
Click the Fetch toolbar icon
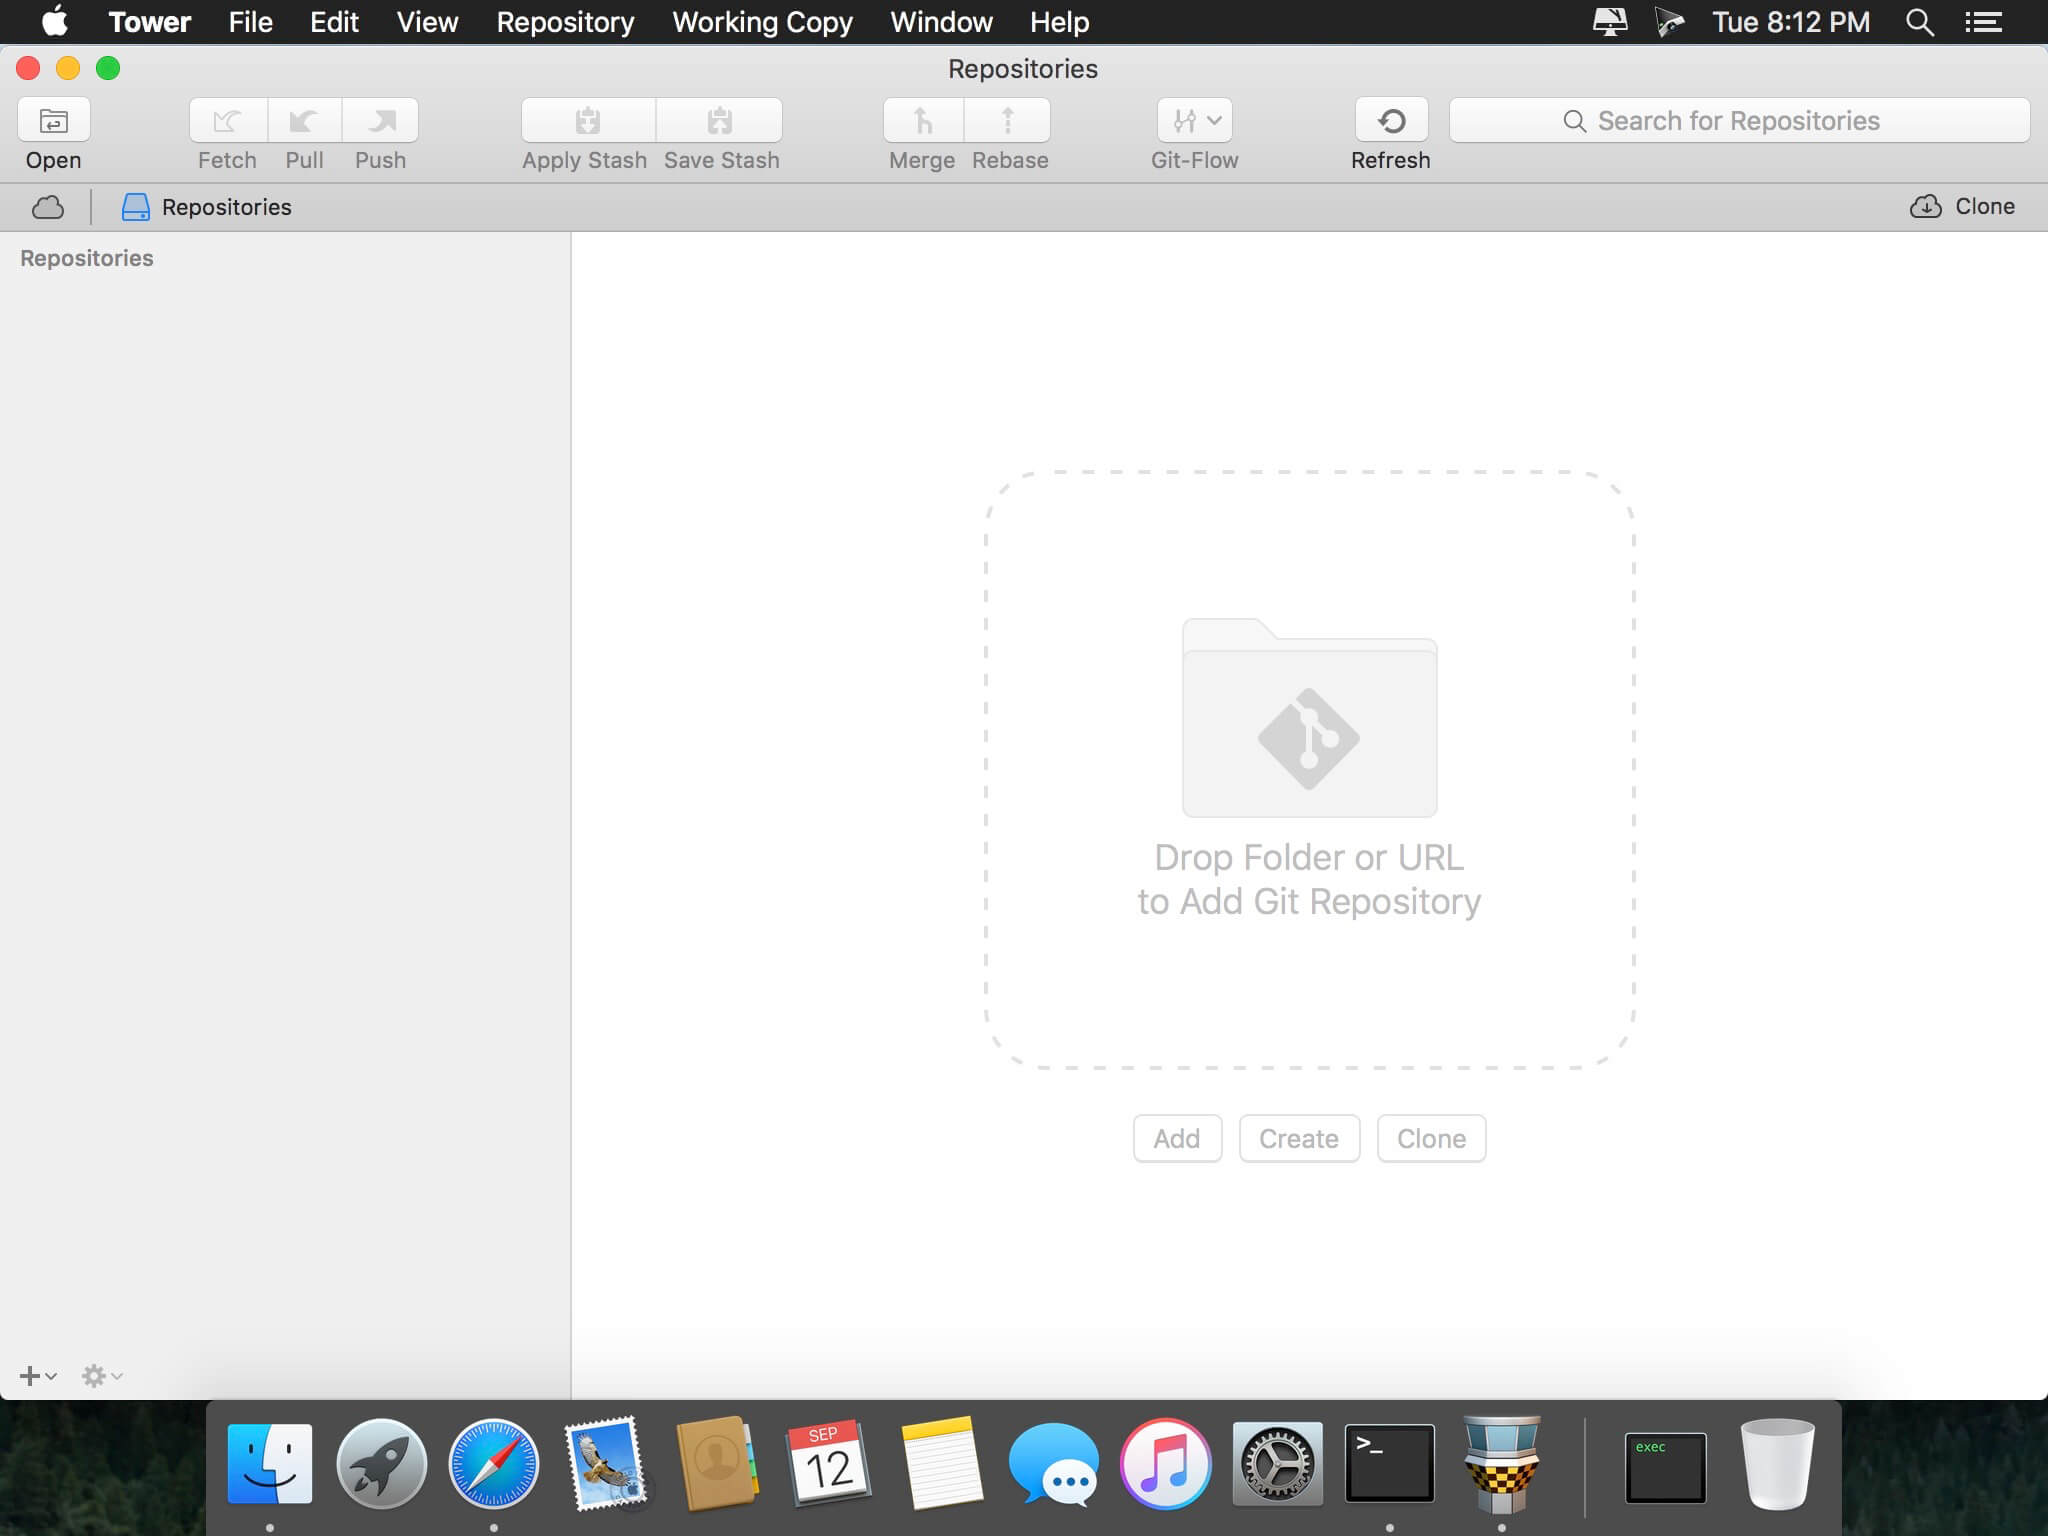(x=228, y=120)
